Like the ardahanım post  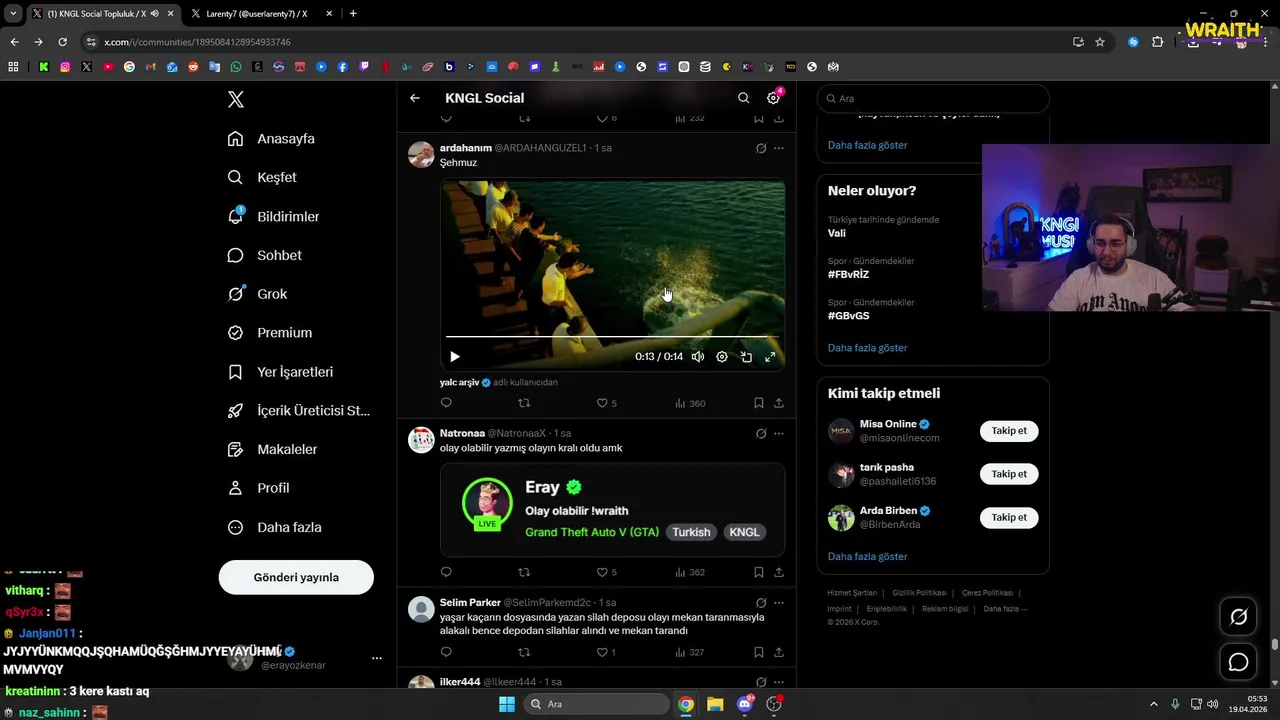[x=602, y=403]
